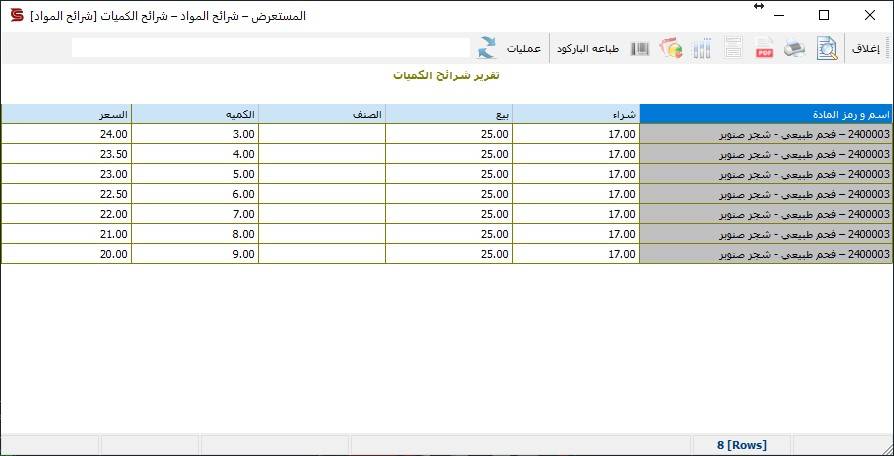Select material name in price 24.00 row
The width and height of the screenshot is (894, 456).
pyautogui.click(x=766, y=134)
